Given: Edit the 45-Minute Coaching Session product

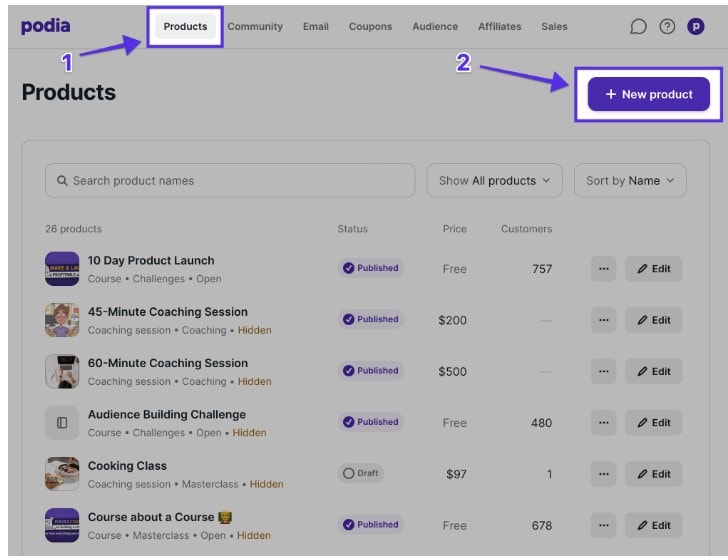Looking at the screenshot, I should [x=654, y=320].
